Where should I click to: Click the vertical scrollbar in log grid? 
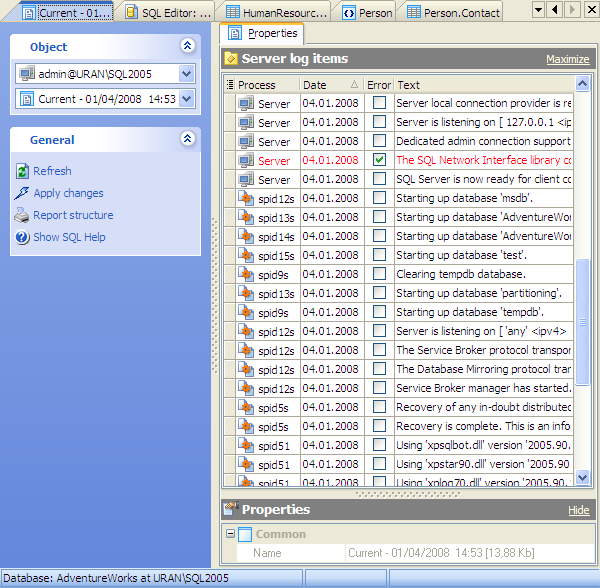coord(583,320)
